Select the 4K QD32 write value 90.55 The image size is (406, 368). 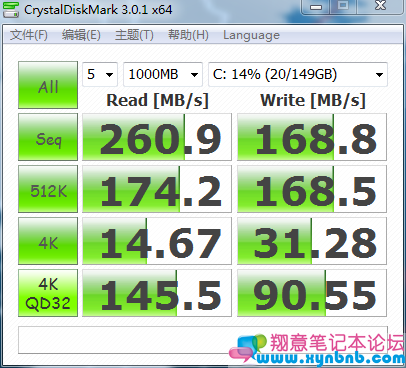tap(312, 293)
